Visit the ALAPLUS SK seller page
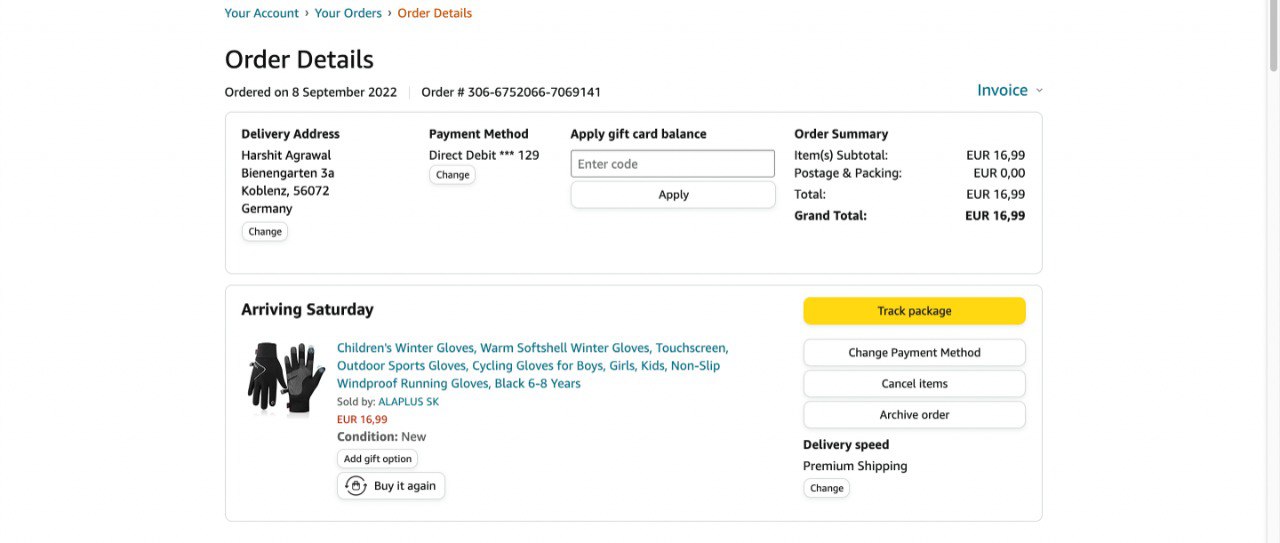Image resolution: width=1280 pixels, height=543 pixels. (408, 402)
